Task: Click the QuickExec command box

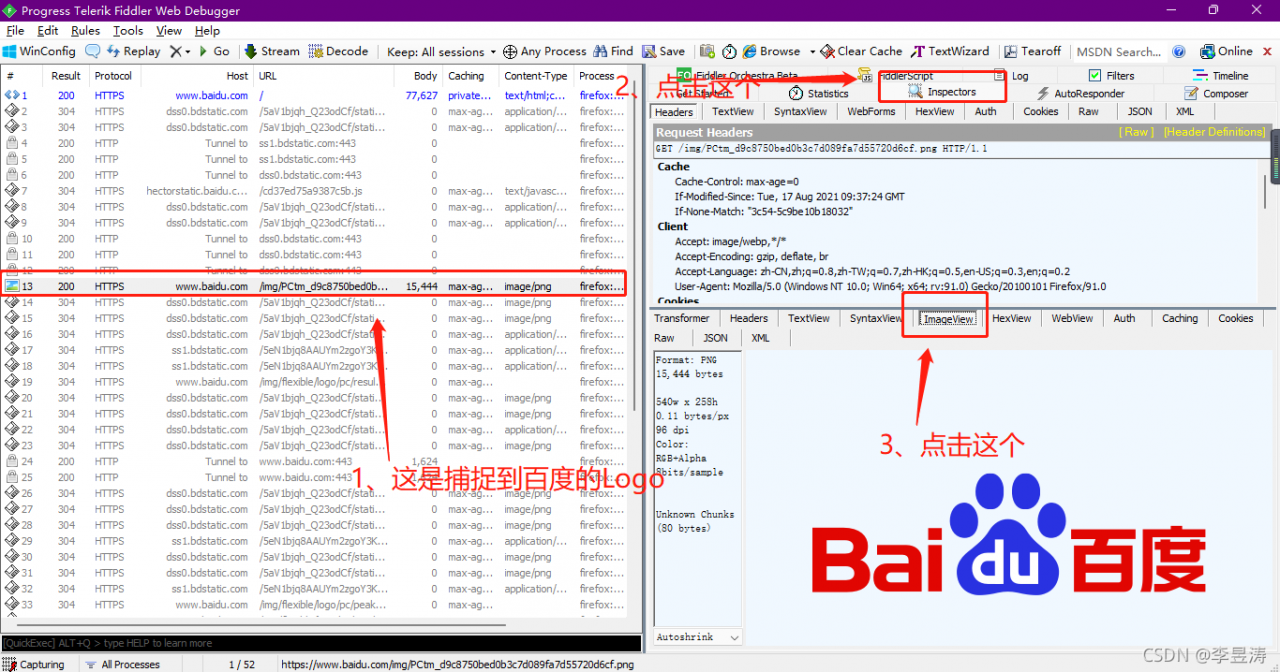Action: point(320,643)
